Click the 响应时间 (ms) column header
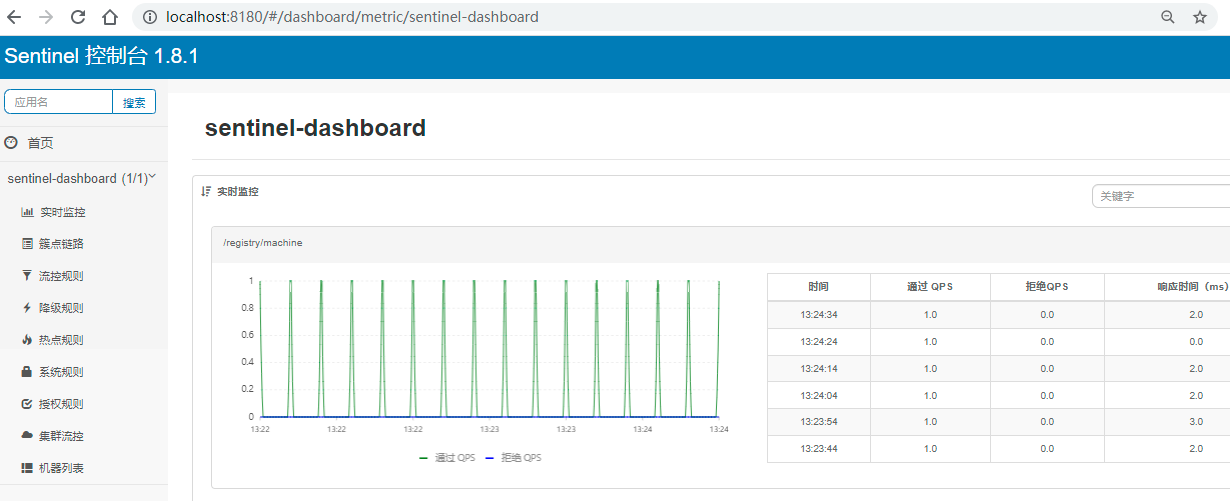Image resolution: width=1230 pixels, height=501 pixels. coord(1167,286)
